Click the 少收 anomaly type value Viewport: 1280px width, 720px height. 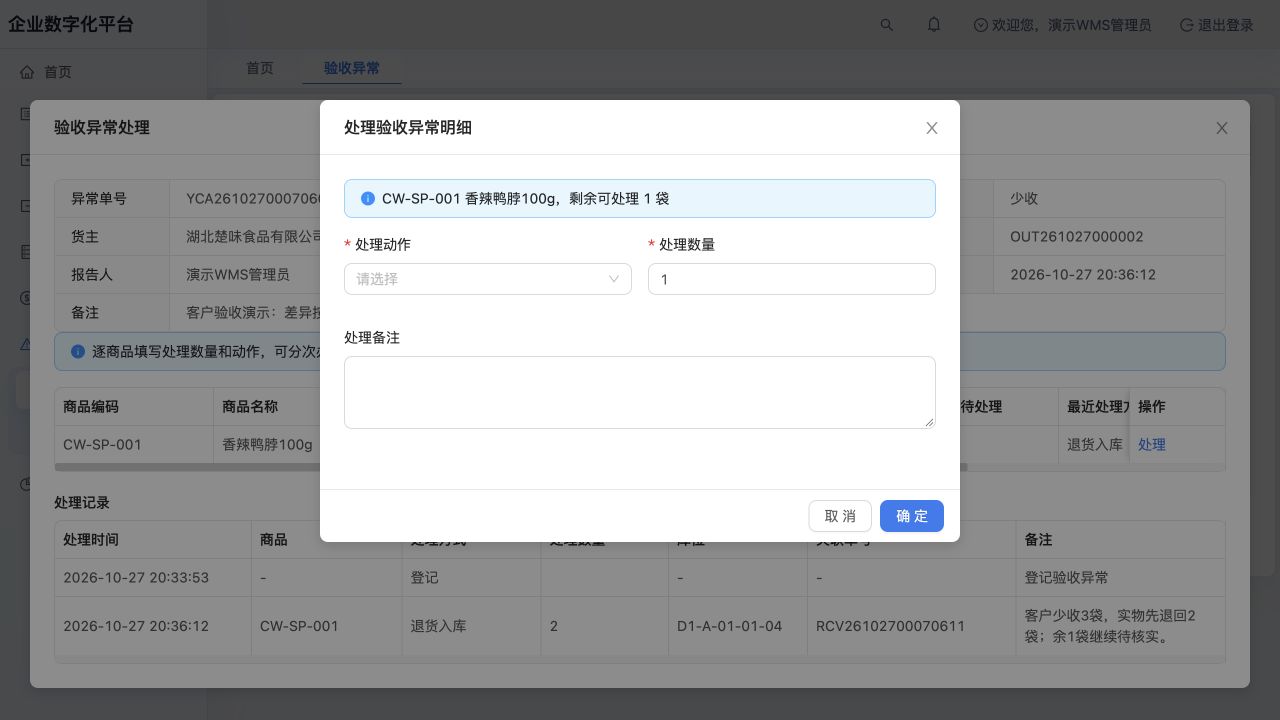[1024, 199]
